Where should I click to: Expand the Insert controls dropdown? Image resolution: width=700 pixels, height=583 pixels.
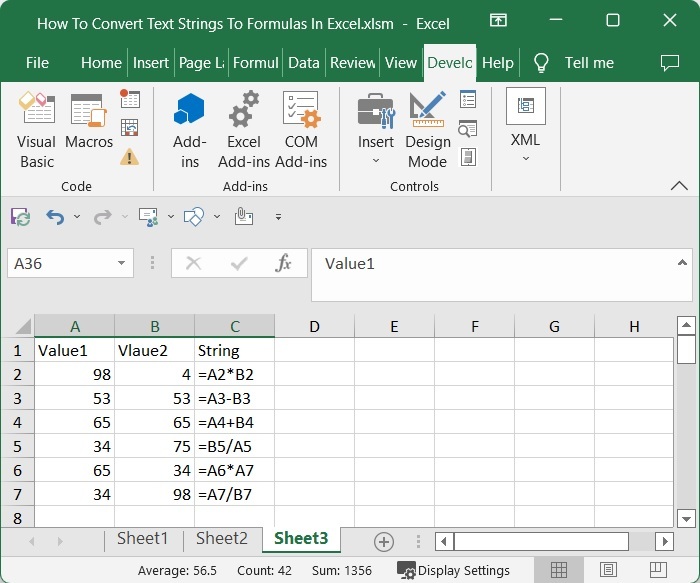pos(376,161)
